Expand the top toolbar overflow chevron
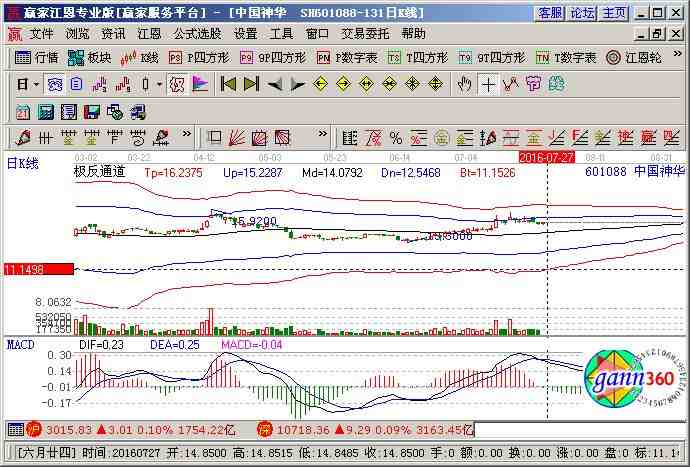The image size is (690, 467). click(677, 55)
